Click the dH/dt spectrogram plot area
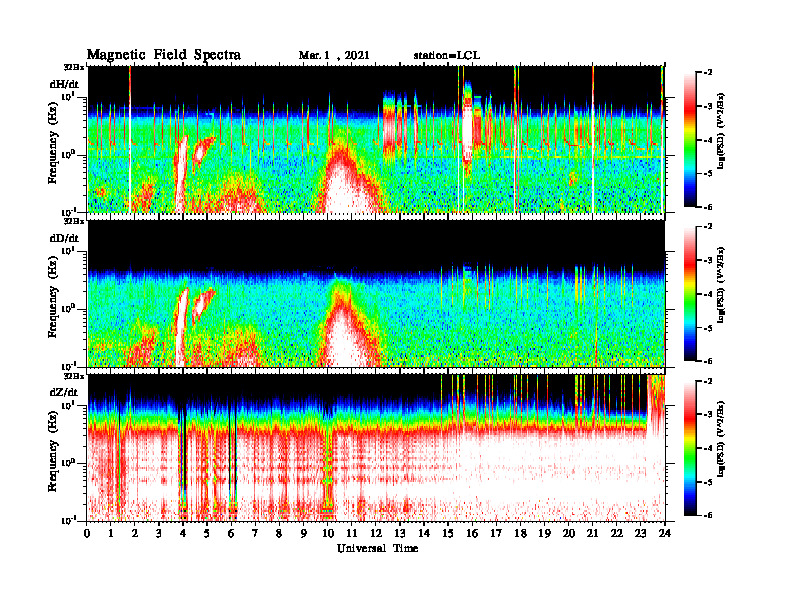Screen dimensions: 792x612 [376, 139]
